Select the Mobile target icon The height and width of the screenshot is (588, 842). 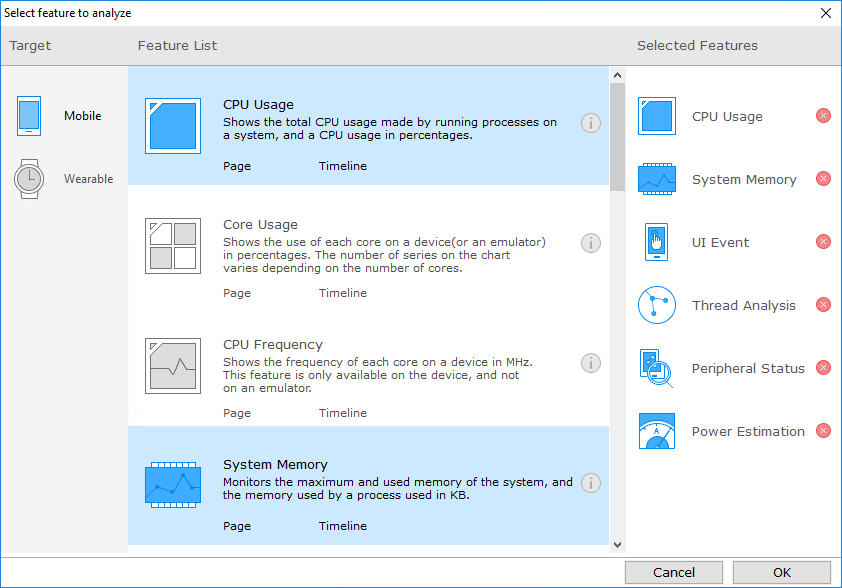point(28,115)
